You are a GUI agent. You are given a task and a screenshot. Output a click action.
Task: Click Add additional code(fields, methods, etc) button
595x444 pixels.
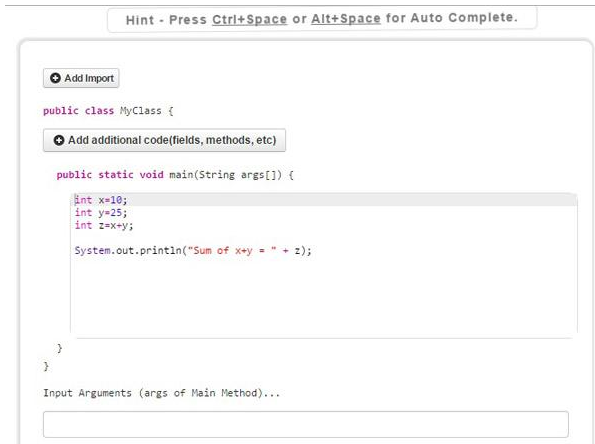pos(164,140)
